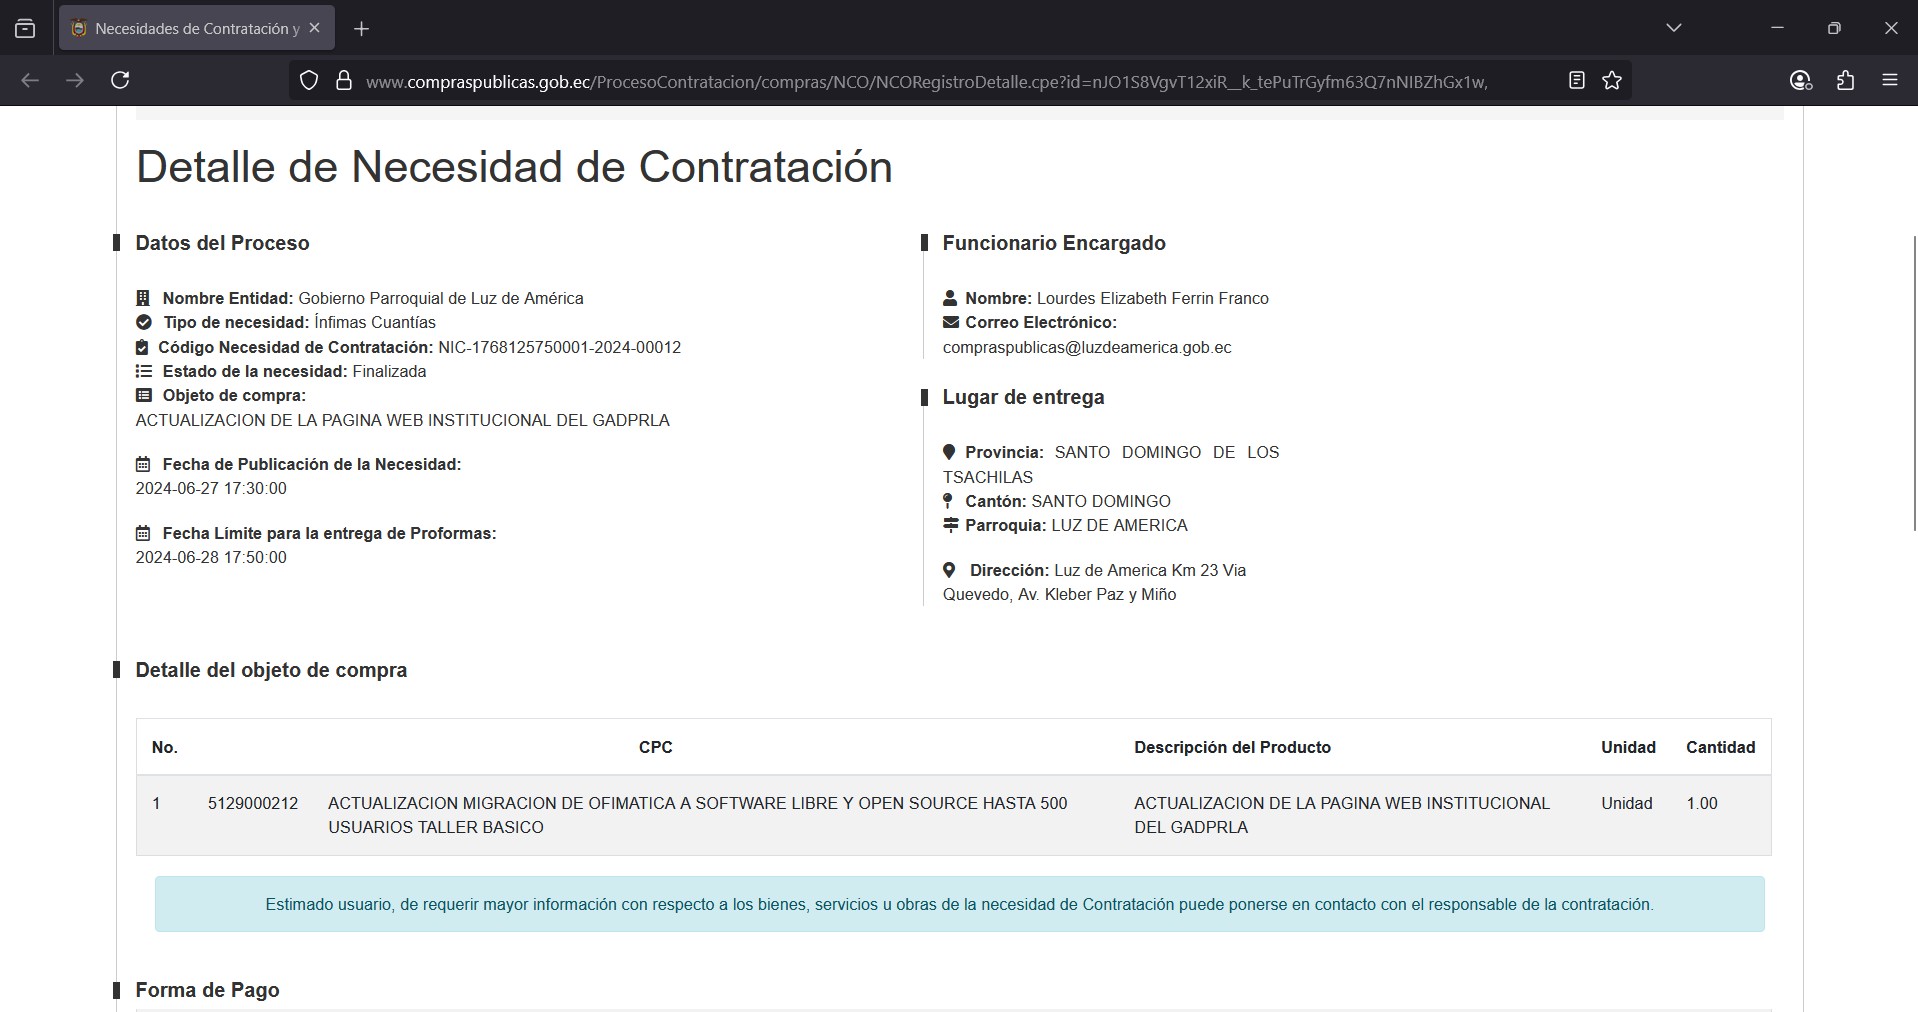Image resolution: width=1918 pixels, height=1012 pixels.
Task: Click the Forma de Pago section heading
Action: tap(207, 990)
